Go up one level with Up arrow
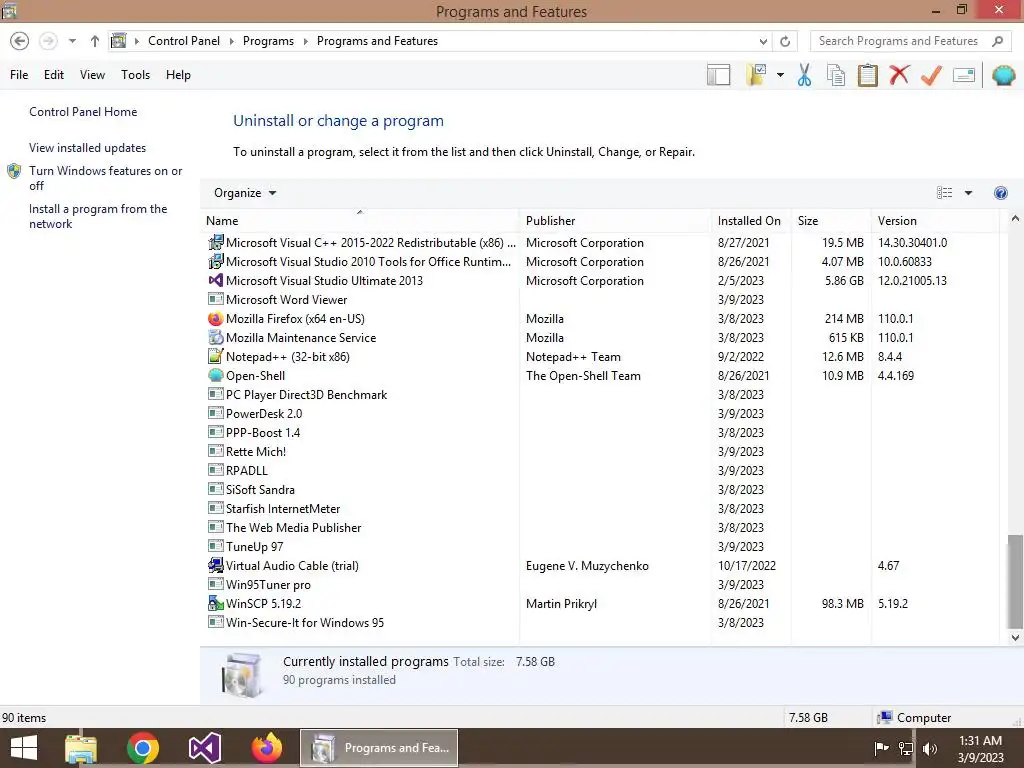This screenshot has height=768, width=1024. coord(95,41)
